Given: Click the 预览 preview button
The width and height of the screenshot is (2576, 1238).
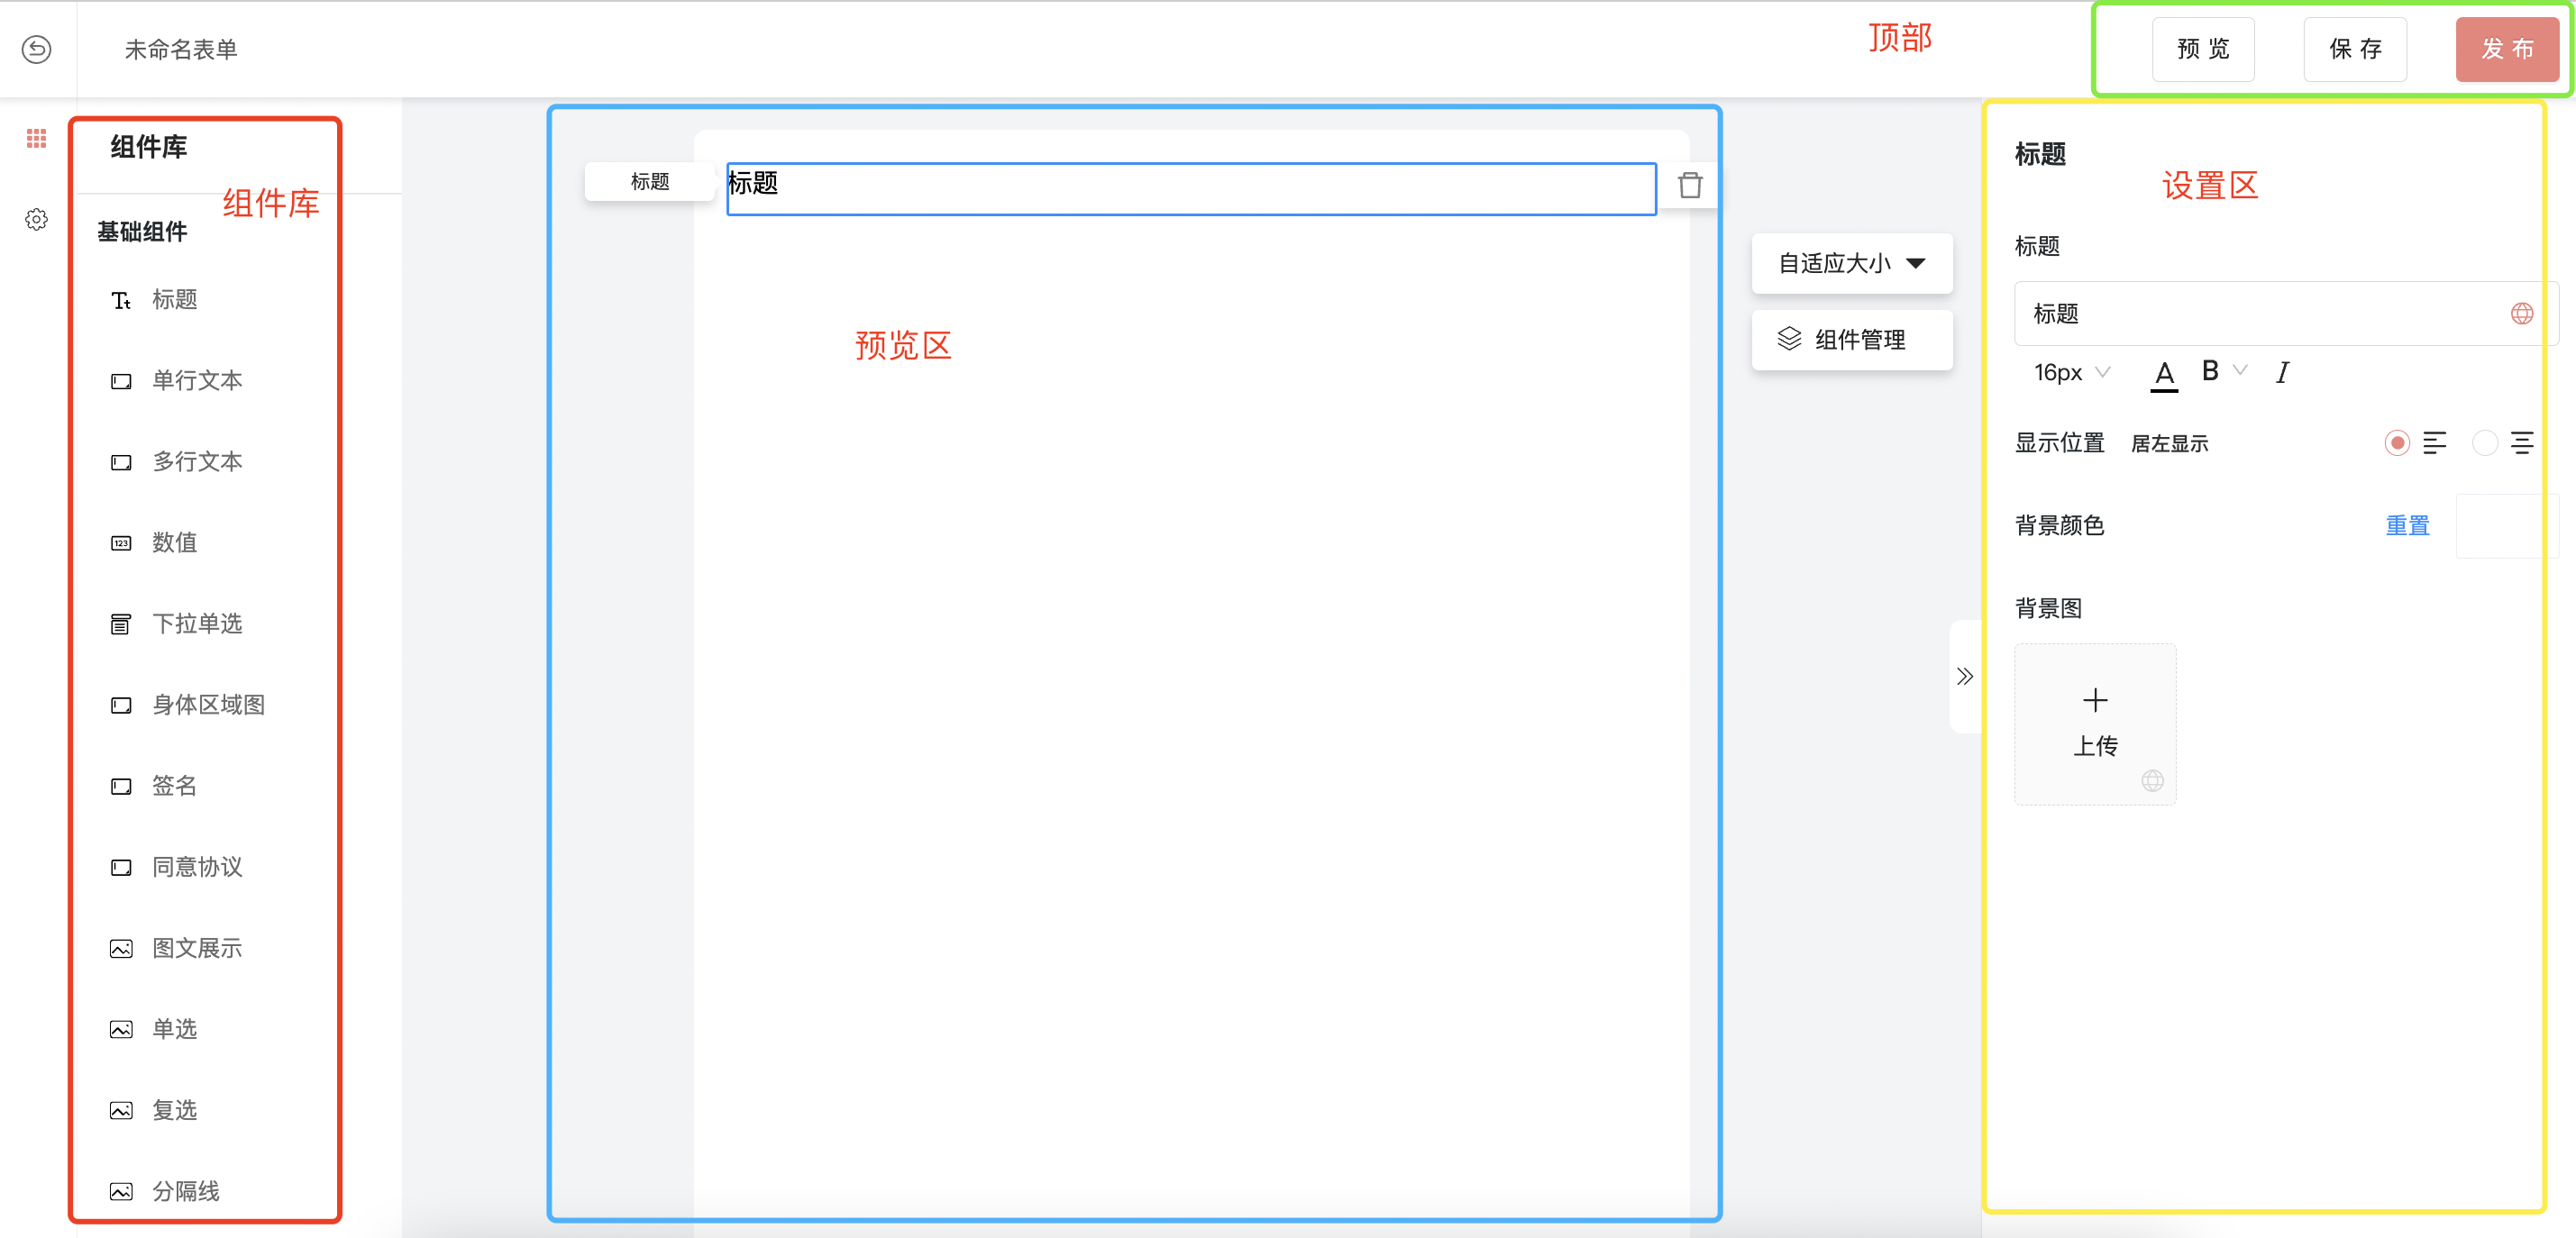Looking at the screenshot, I should pyautogui.click(x=2203, y=49).
